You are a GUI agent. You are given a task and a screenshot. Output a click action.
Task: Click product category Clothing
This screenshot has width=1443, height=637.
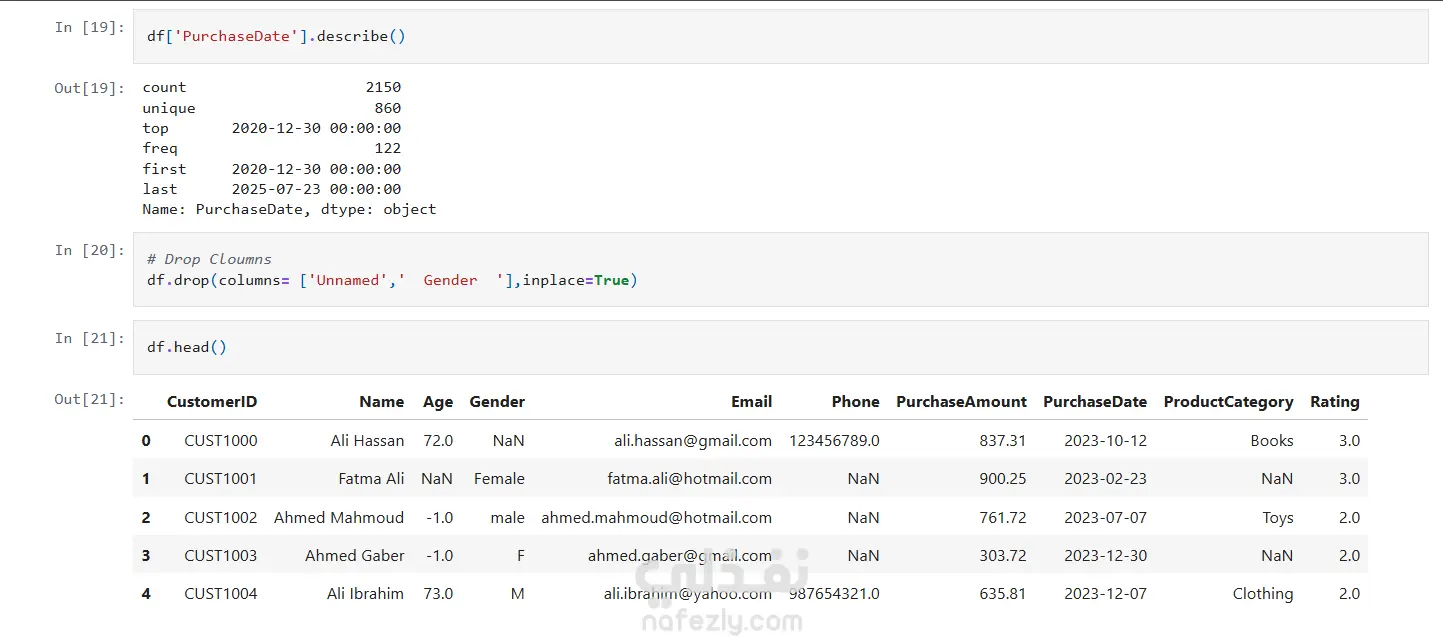[x=1263, y=594]
